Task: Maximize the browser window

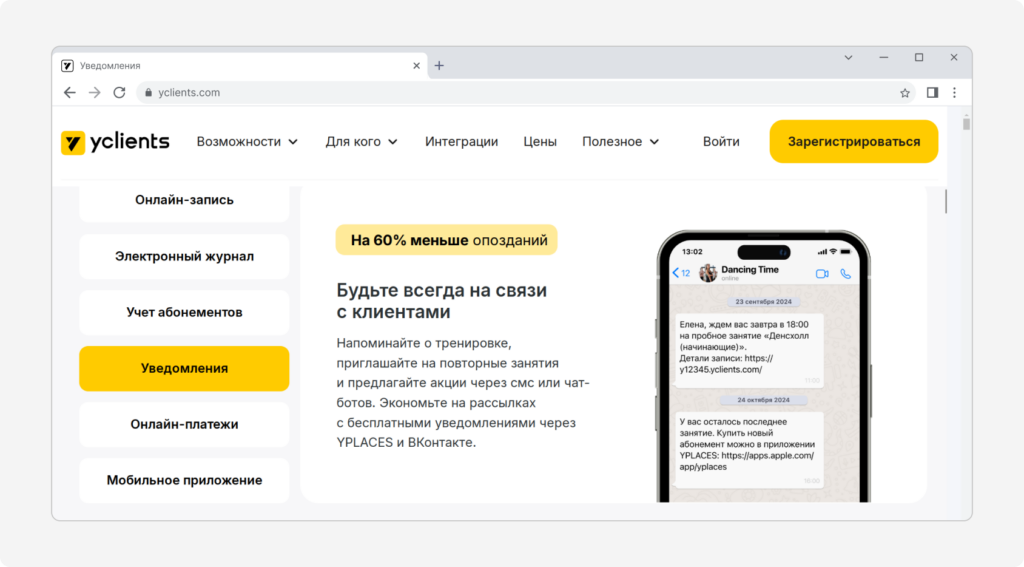Action: tap(919, 57)
